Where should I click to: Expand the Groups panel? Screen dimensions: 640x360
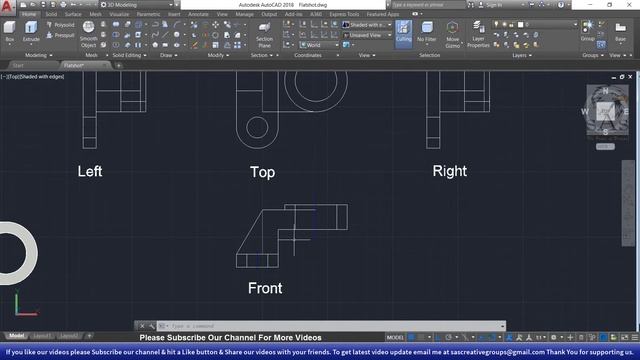tap(593, 55)
